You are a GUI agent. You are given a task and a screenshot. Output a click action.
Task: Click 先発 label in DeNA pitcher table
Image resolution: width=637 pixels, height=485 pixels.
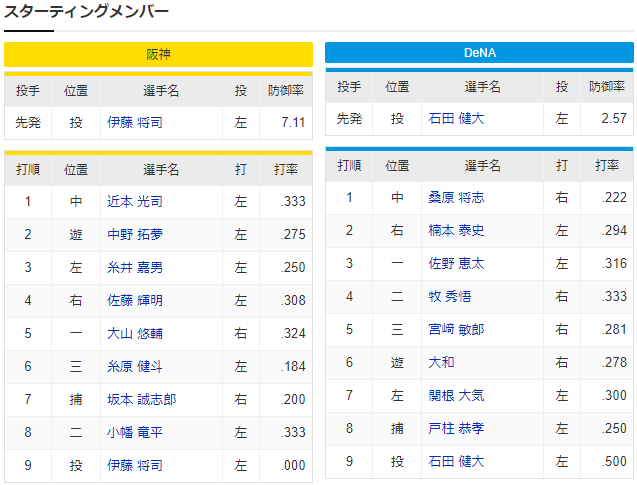[x=349, y=119]
